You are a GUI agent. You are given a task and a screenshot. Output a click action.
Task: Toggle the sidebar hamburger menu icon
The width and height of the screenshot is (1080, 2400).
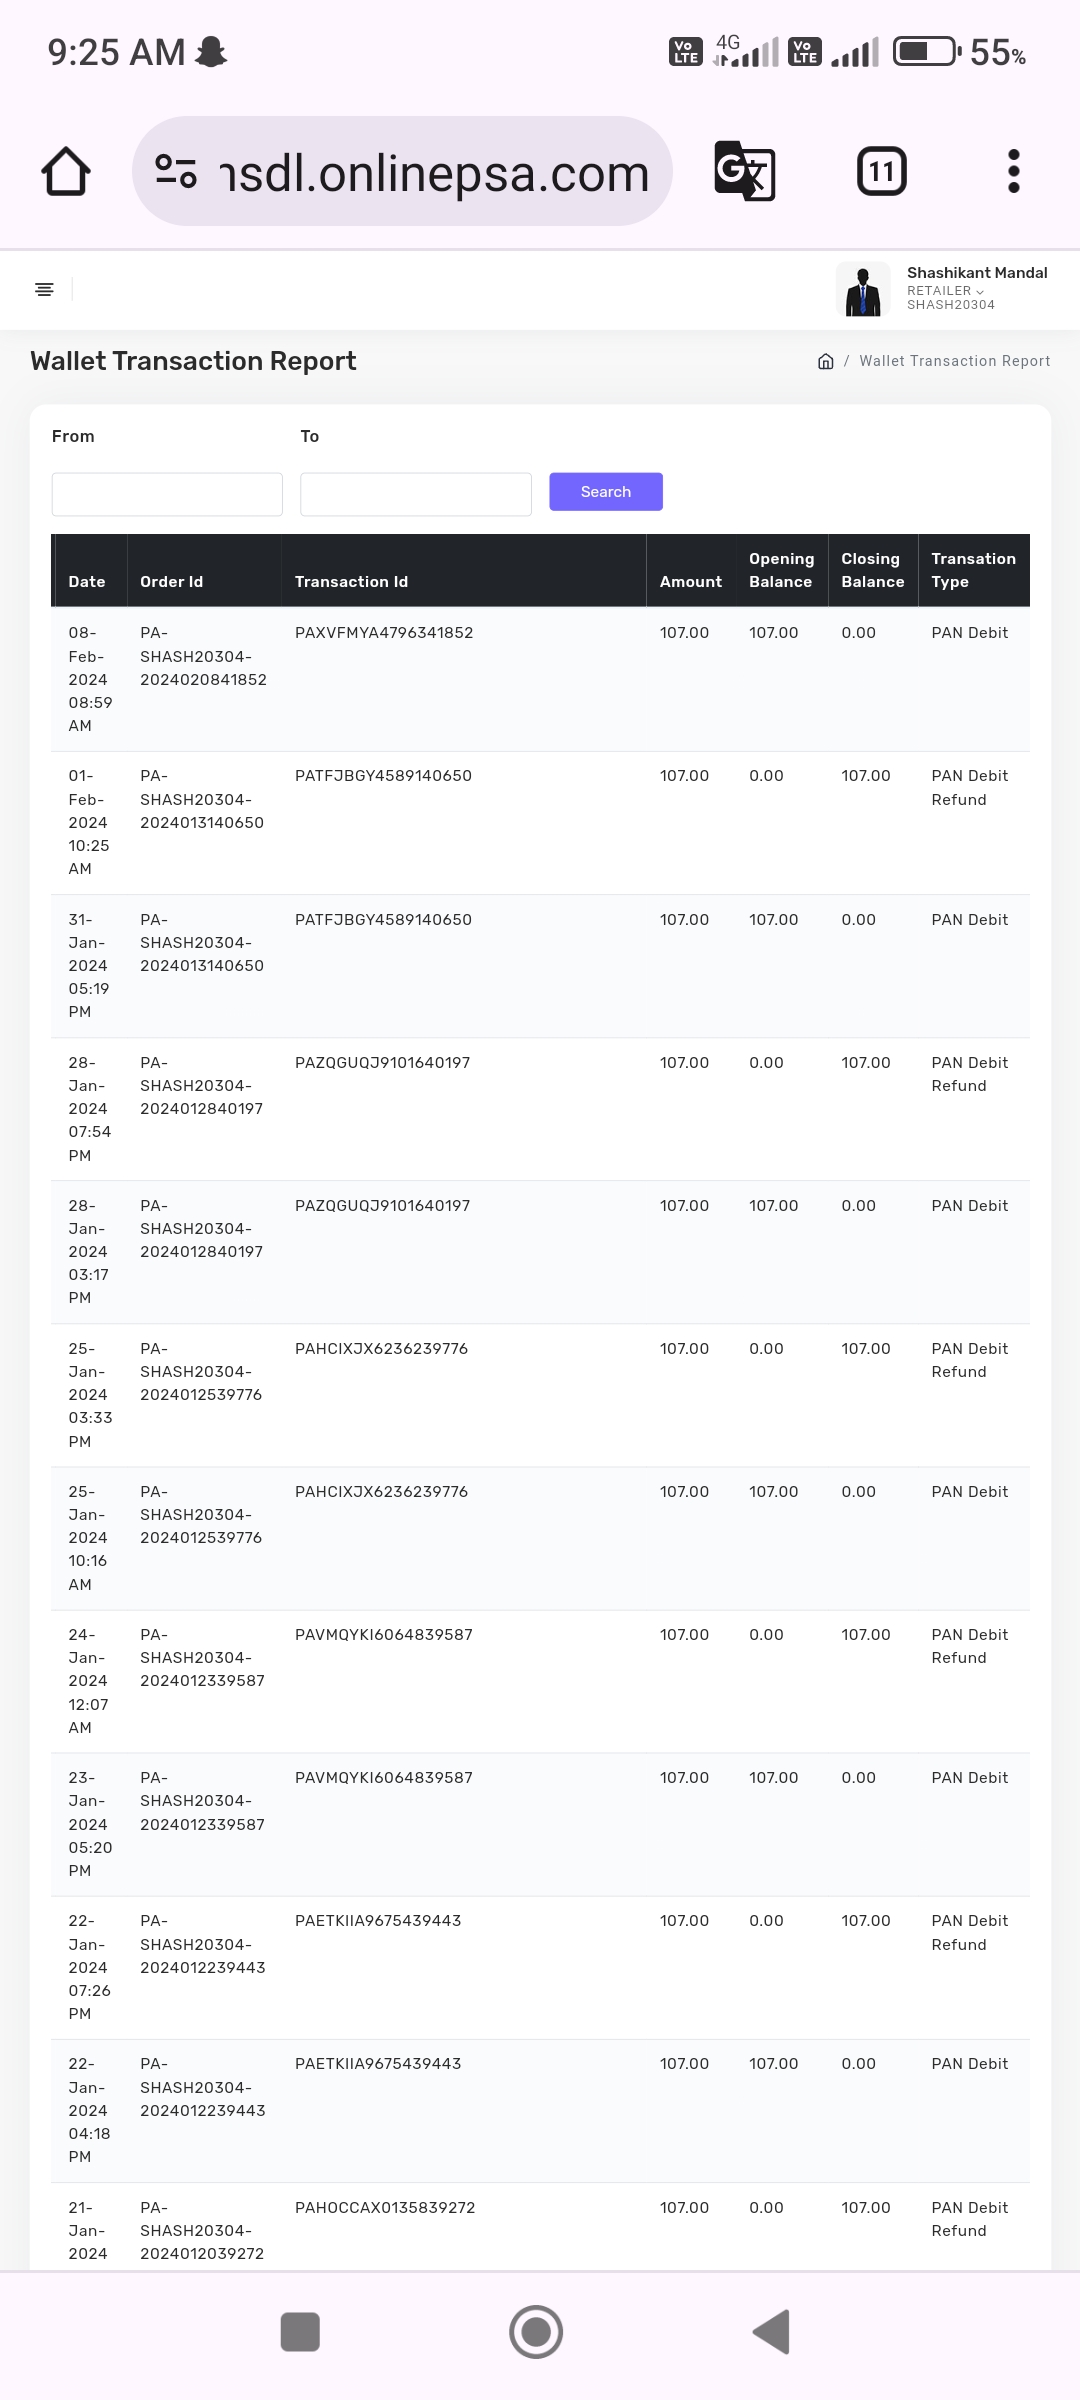44,289
